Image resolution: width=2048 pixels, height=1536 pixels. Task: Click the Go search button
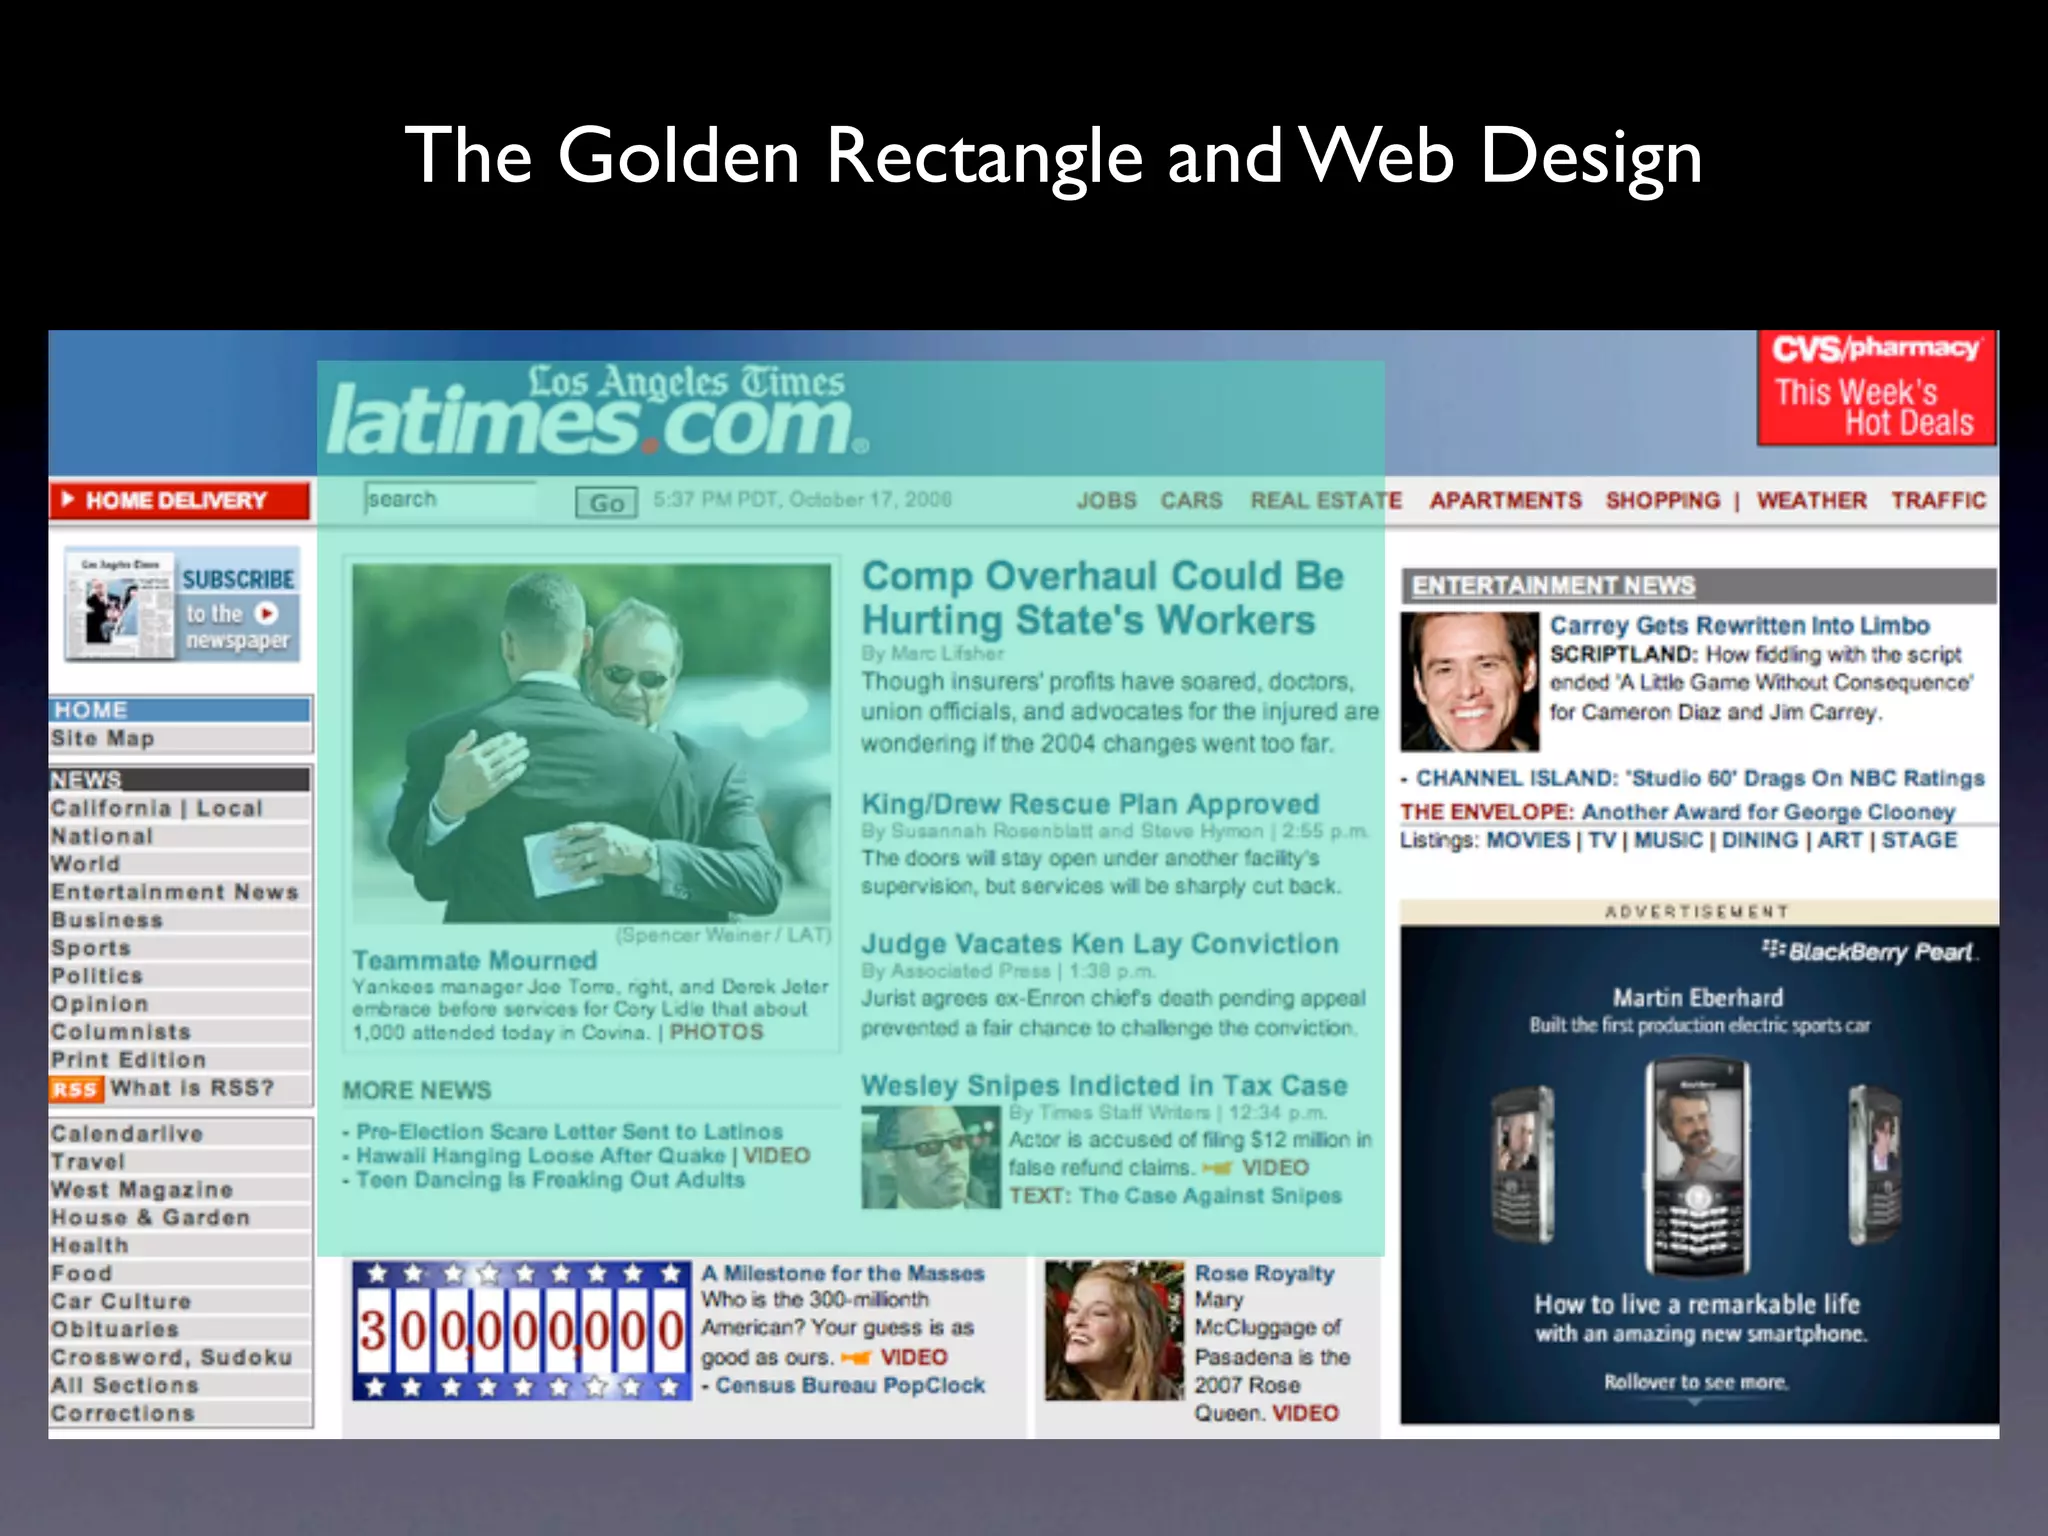pos(606,503)
